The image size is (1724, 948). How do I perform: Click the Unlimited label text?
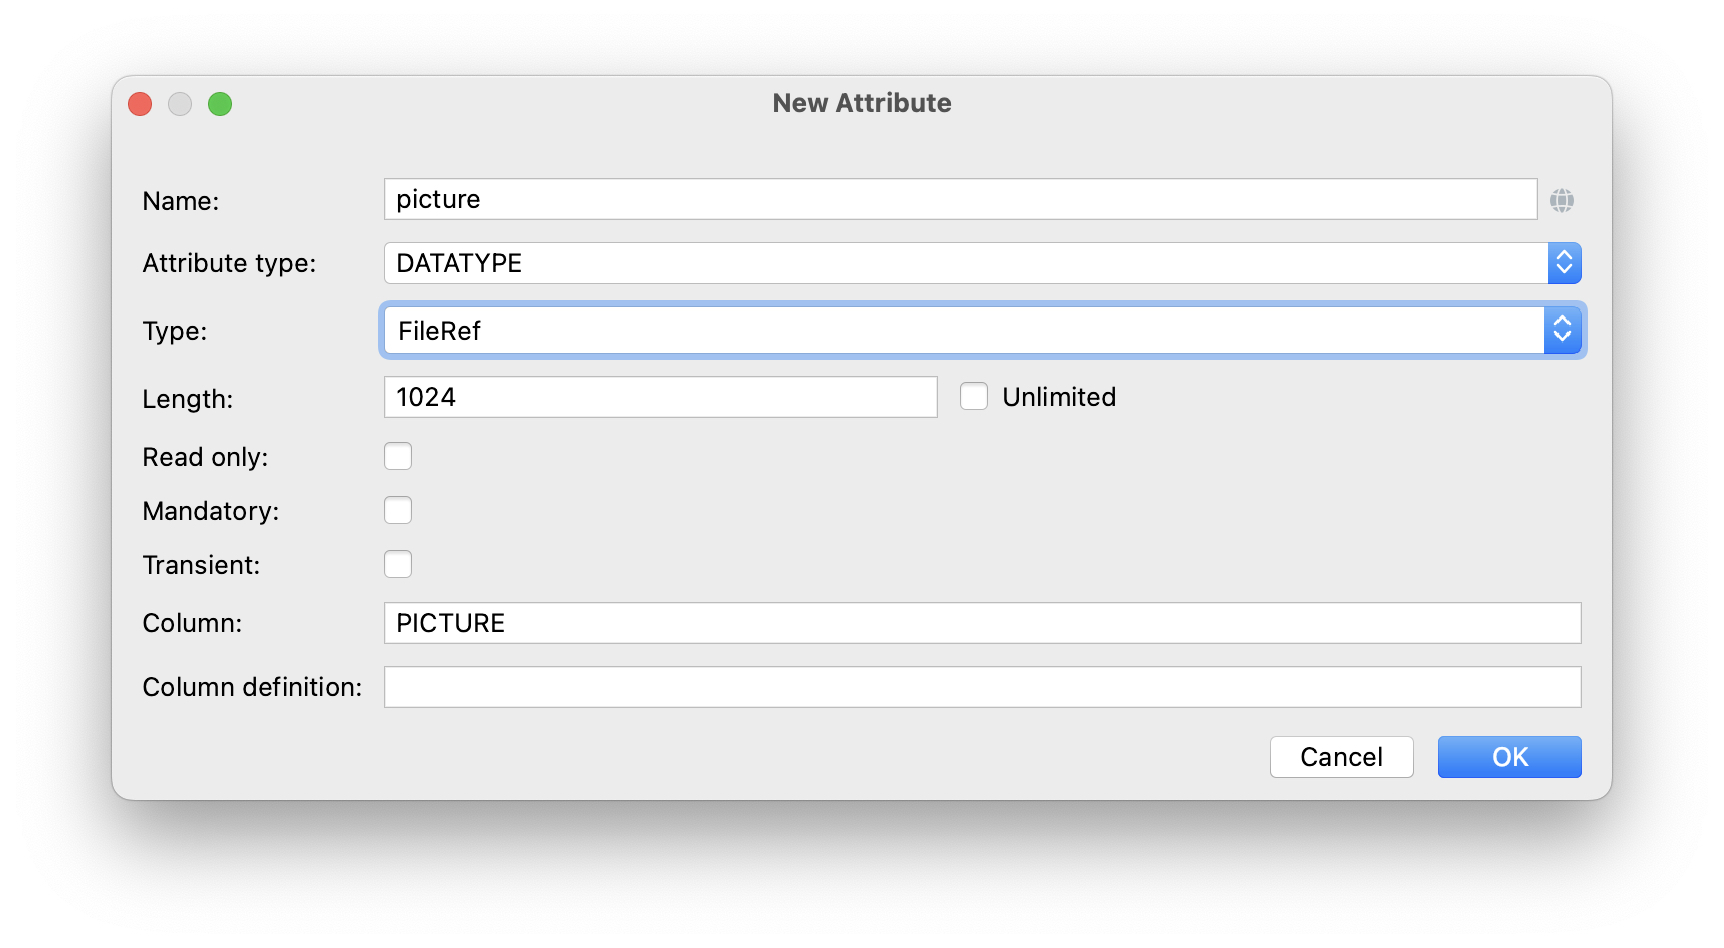[1060, 396]
